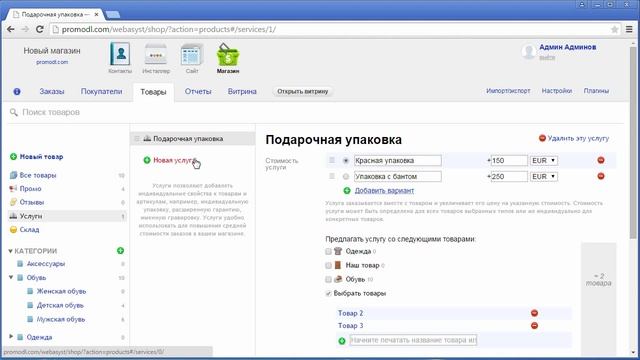This screenshot has width=640, height=360.
Task: Toggle the Выбрать товары checkbox
Action: (x=328, y=293)
